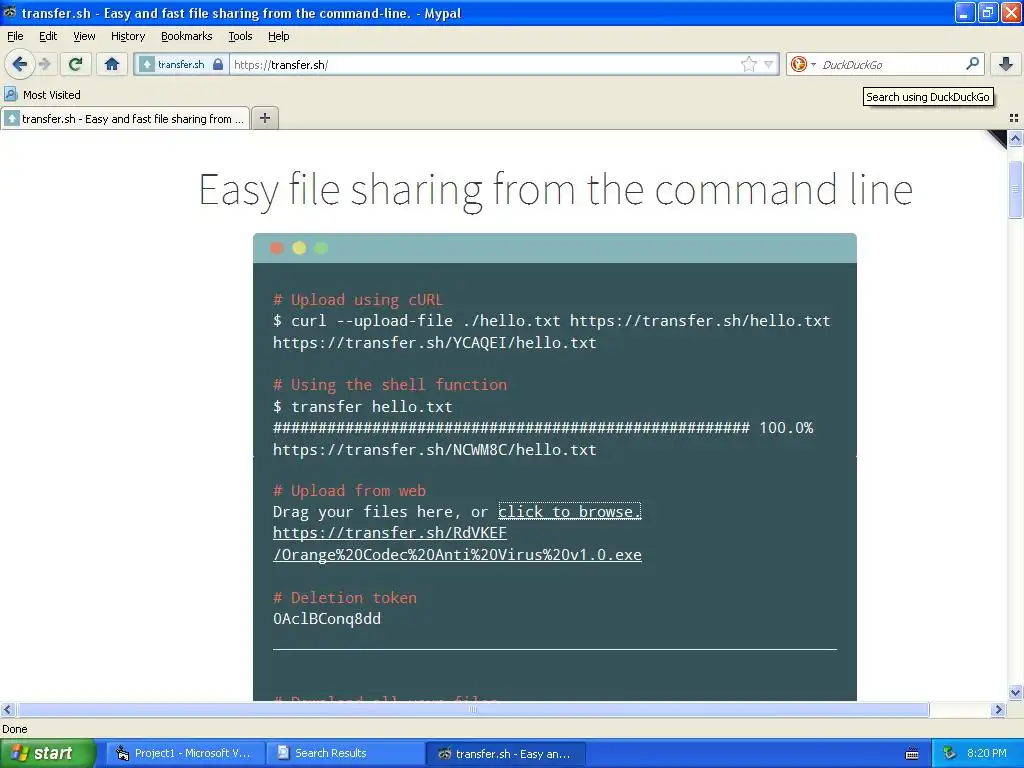Open the Edit menu

[x=48, y=36]
